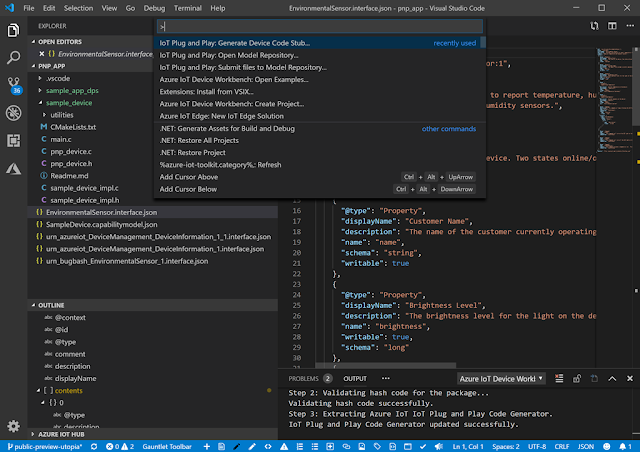Close EnvironmentalSensor.interface.json in Open Editors
The image size is (640, 452).
(x=40, y=53)
